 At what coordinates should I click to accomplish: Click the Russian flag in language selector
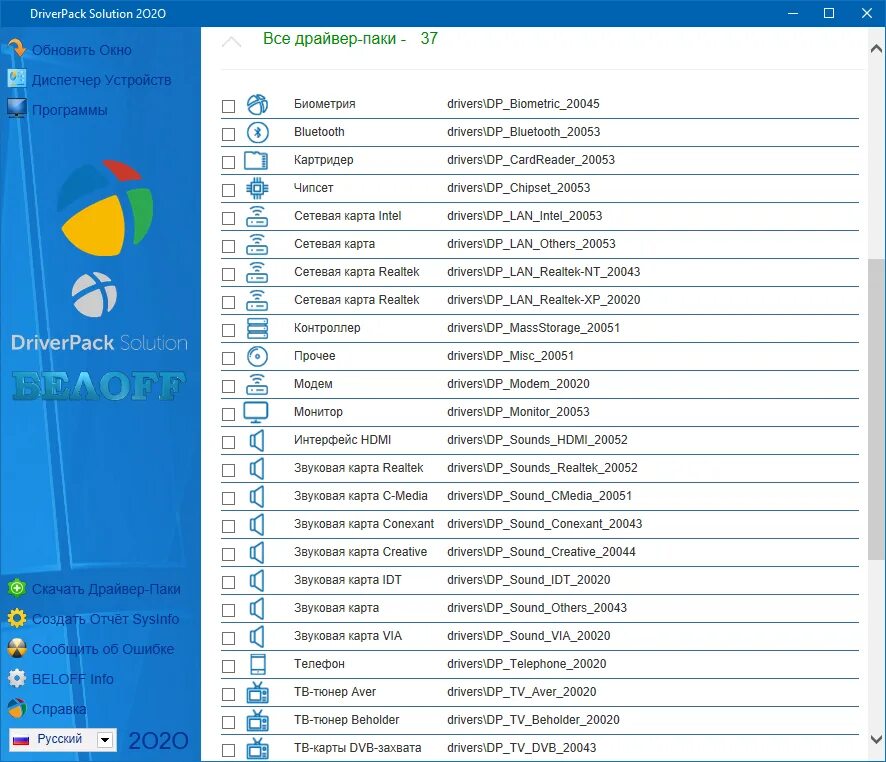[21, 740]
